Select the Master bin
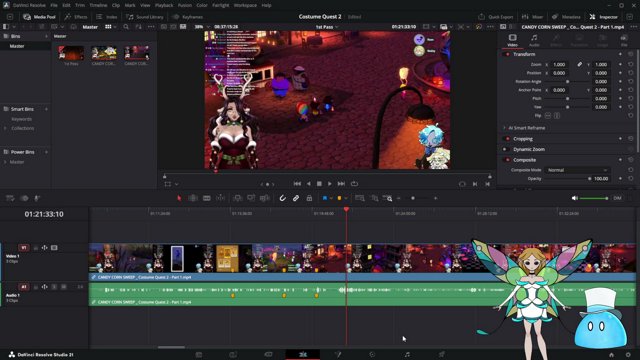 (17, 46)
